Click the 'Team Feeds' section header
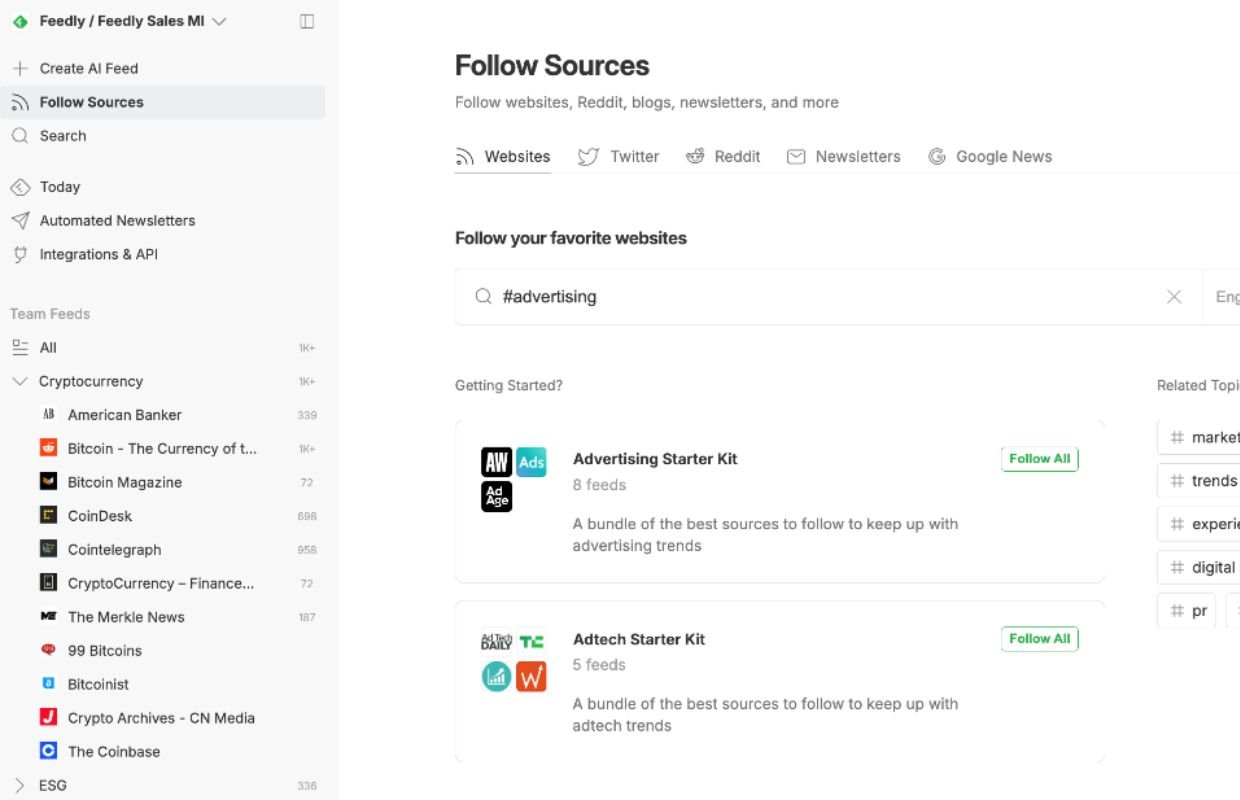 (x=50, y=314)
